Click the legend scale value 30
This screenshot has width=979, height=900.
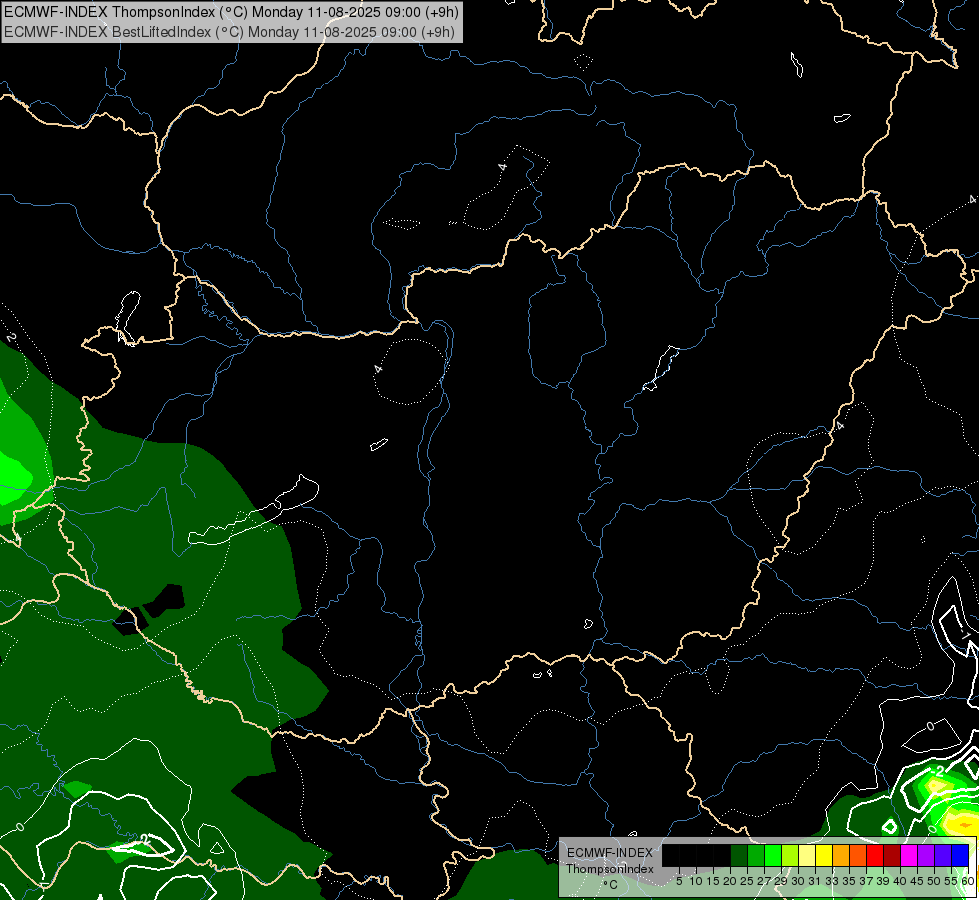(798, 881)
